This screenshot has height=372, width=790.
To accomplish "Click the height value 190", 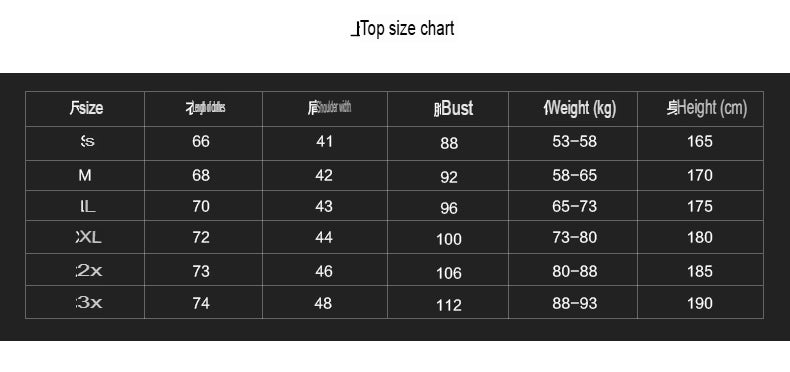I will [700, 303].
